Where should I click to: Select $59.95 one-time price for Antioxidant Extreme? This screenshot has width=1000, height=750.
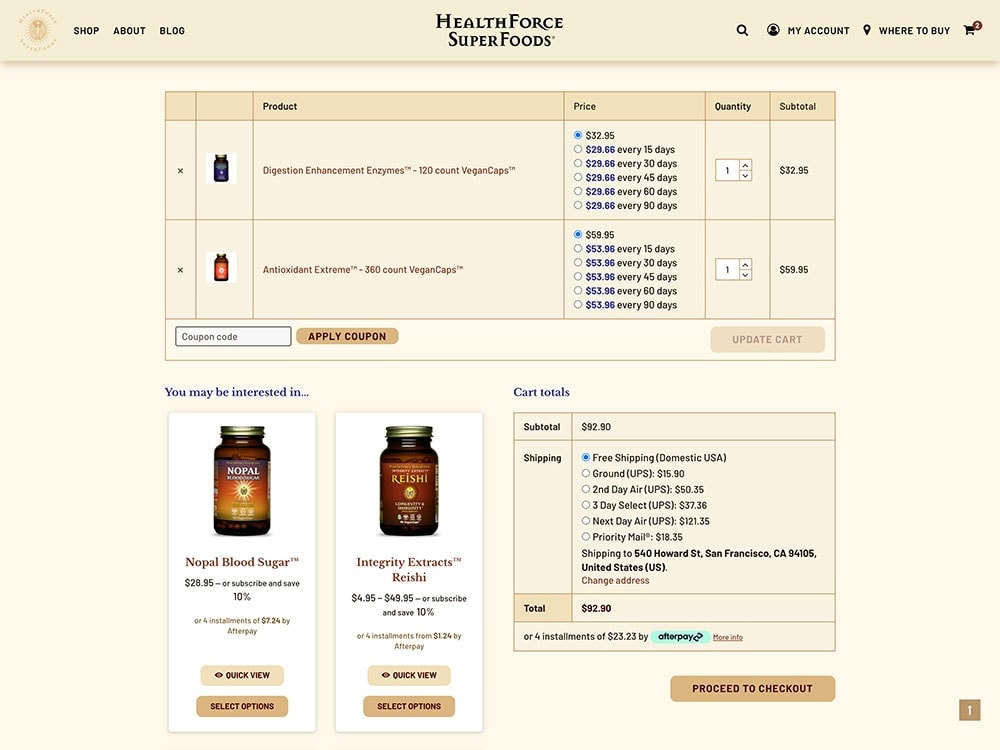pos(578,235)
